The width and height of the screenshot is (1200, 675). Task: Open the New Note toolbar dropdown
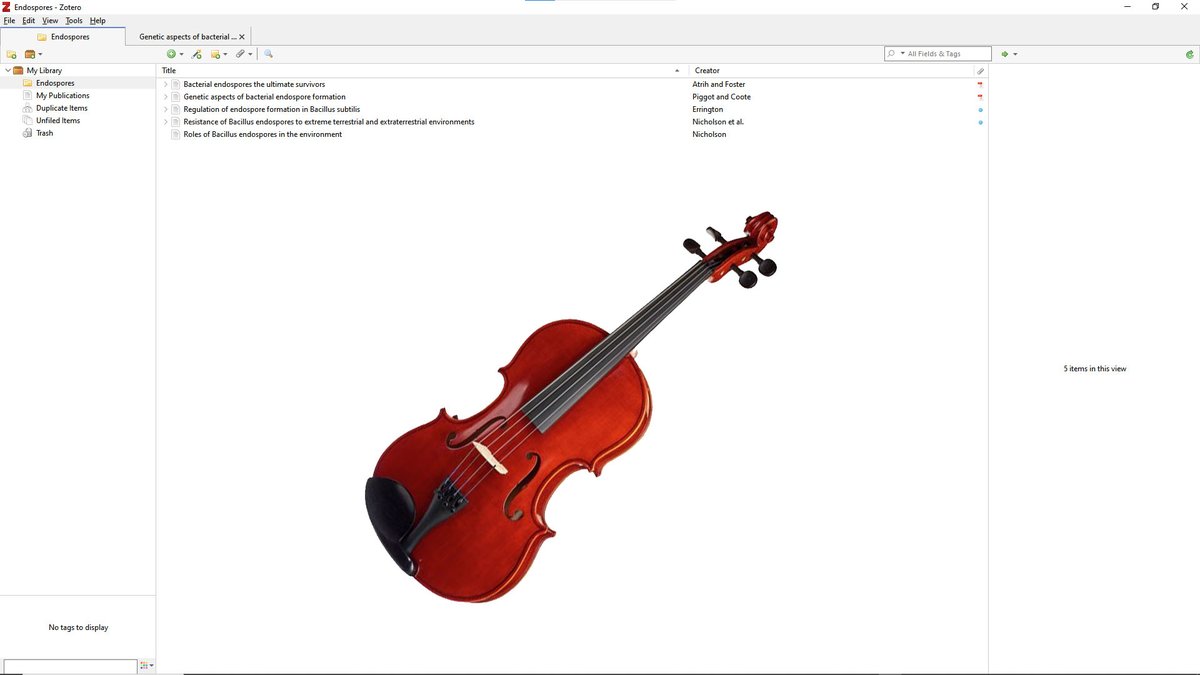pyautogui.click(x=219, y=54)
